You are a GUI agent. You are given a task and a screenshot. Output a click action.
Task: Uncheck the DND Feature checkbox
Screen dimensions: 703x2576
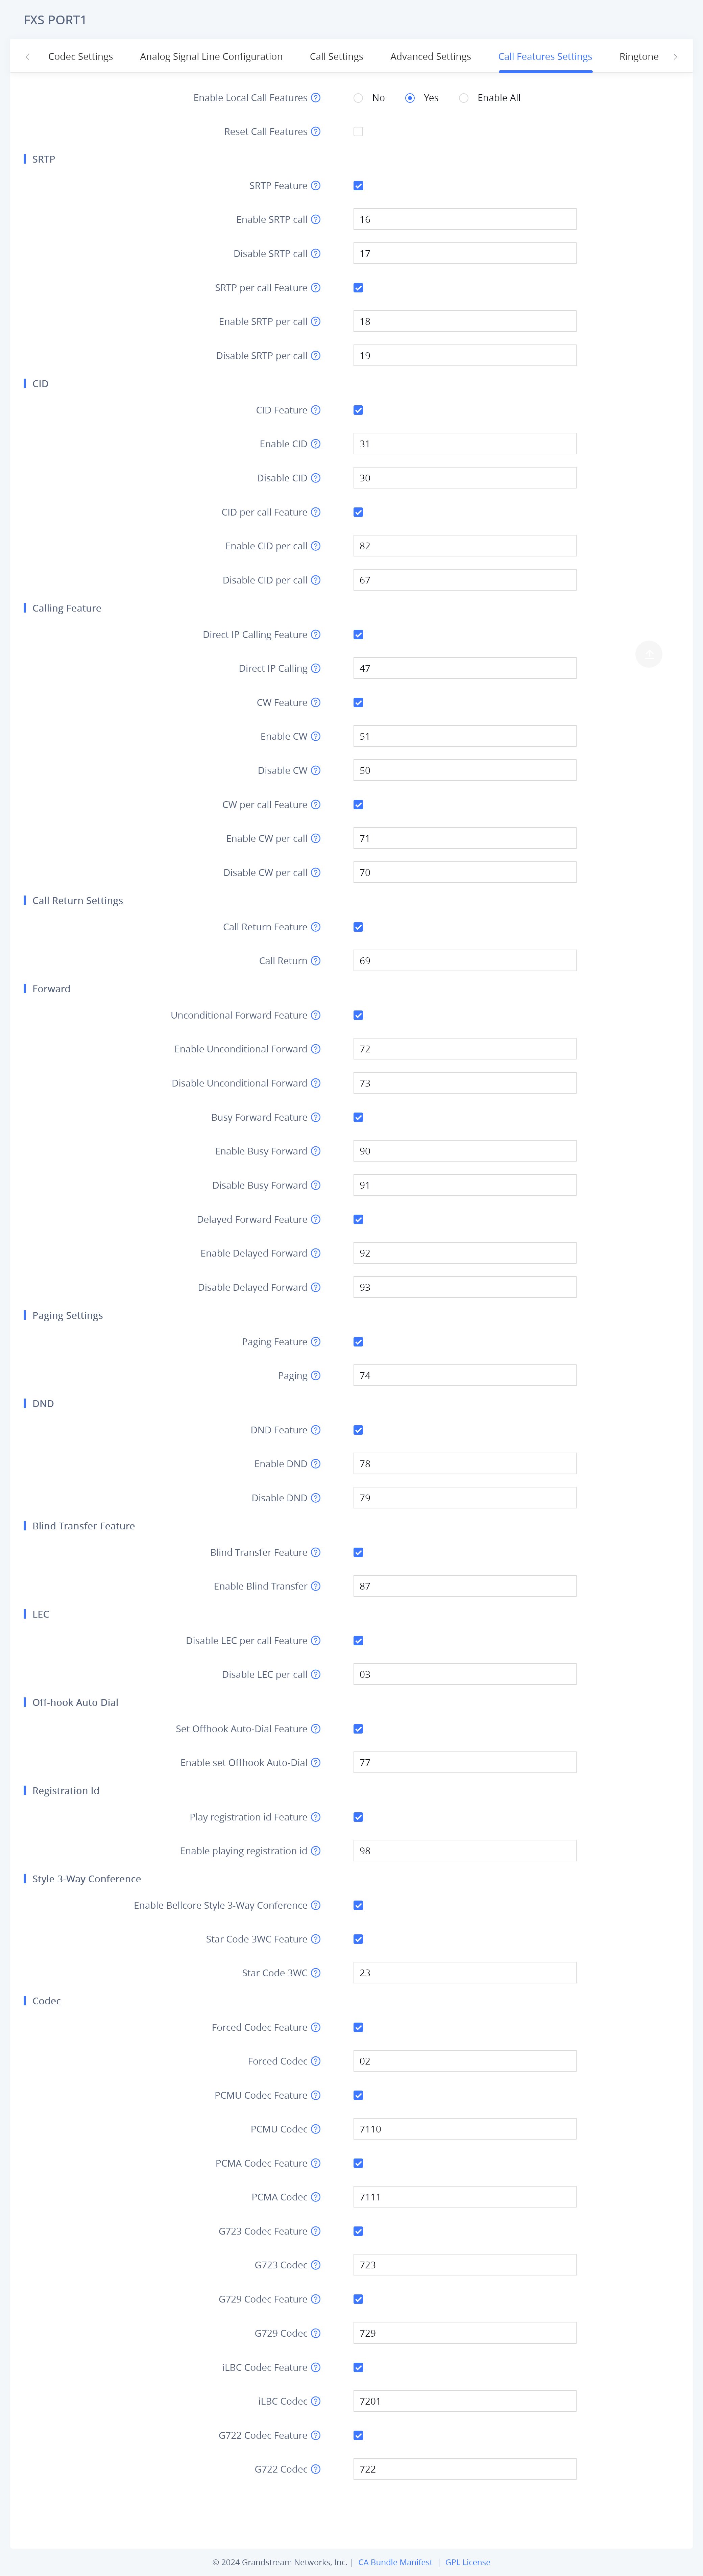tap(358, 1430)
